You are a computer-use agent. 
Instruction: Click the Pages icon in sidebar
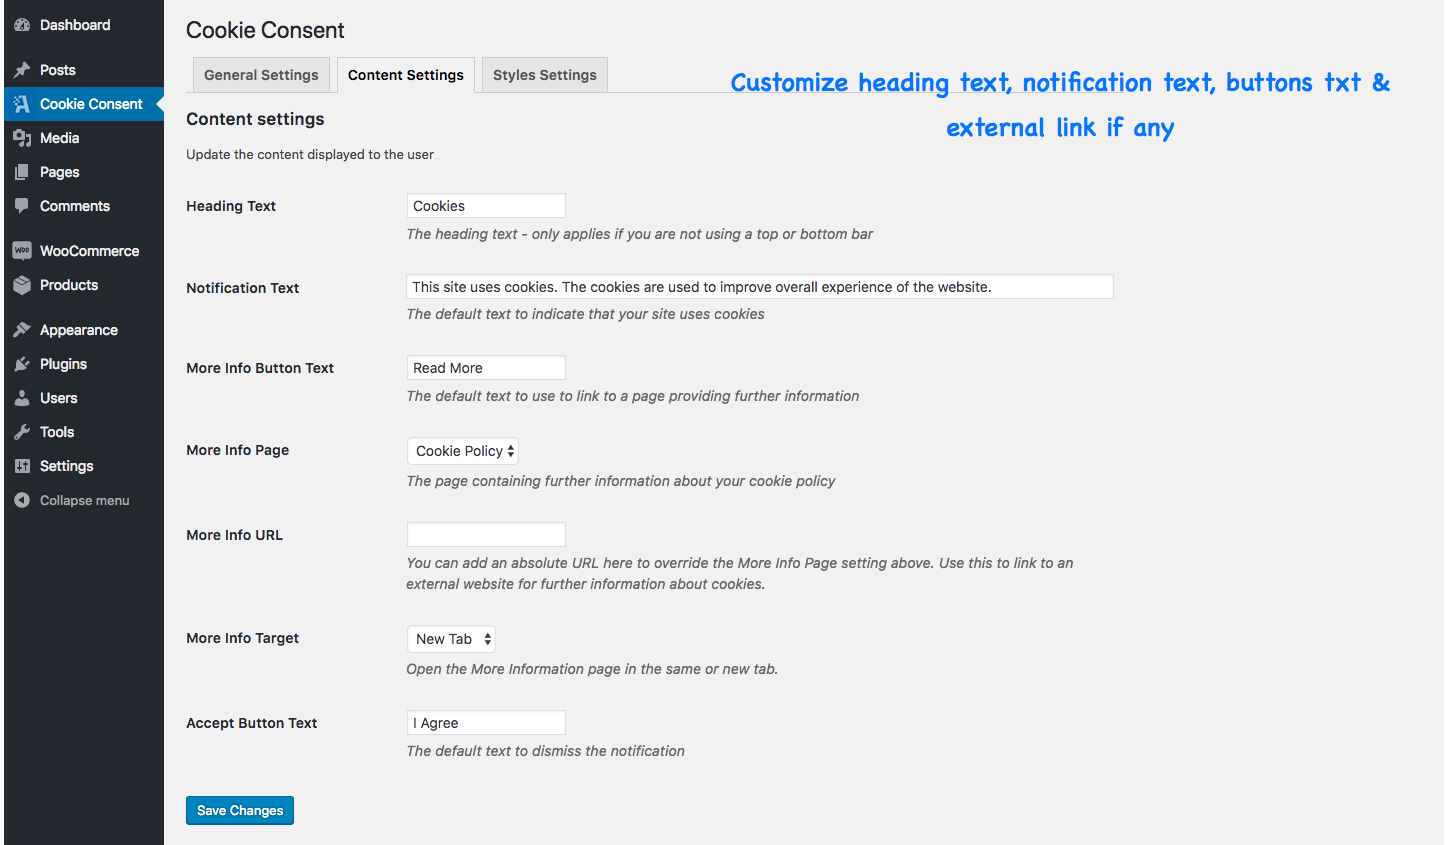(x=22, y=172)
